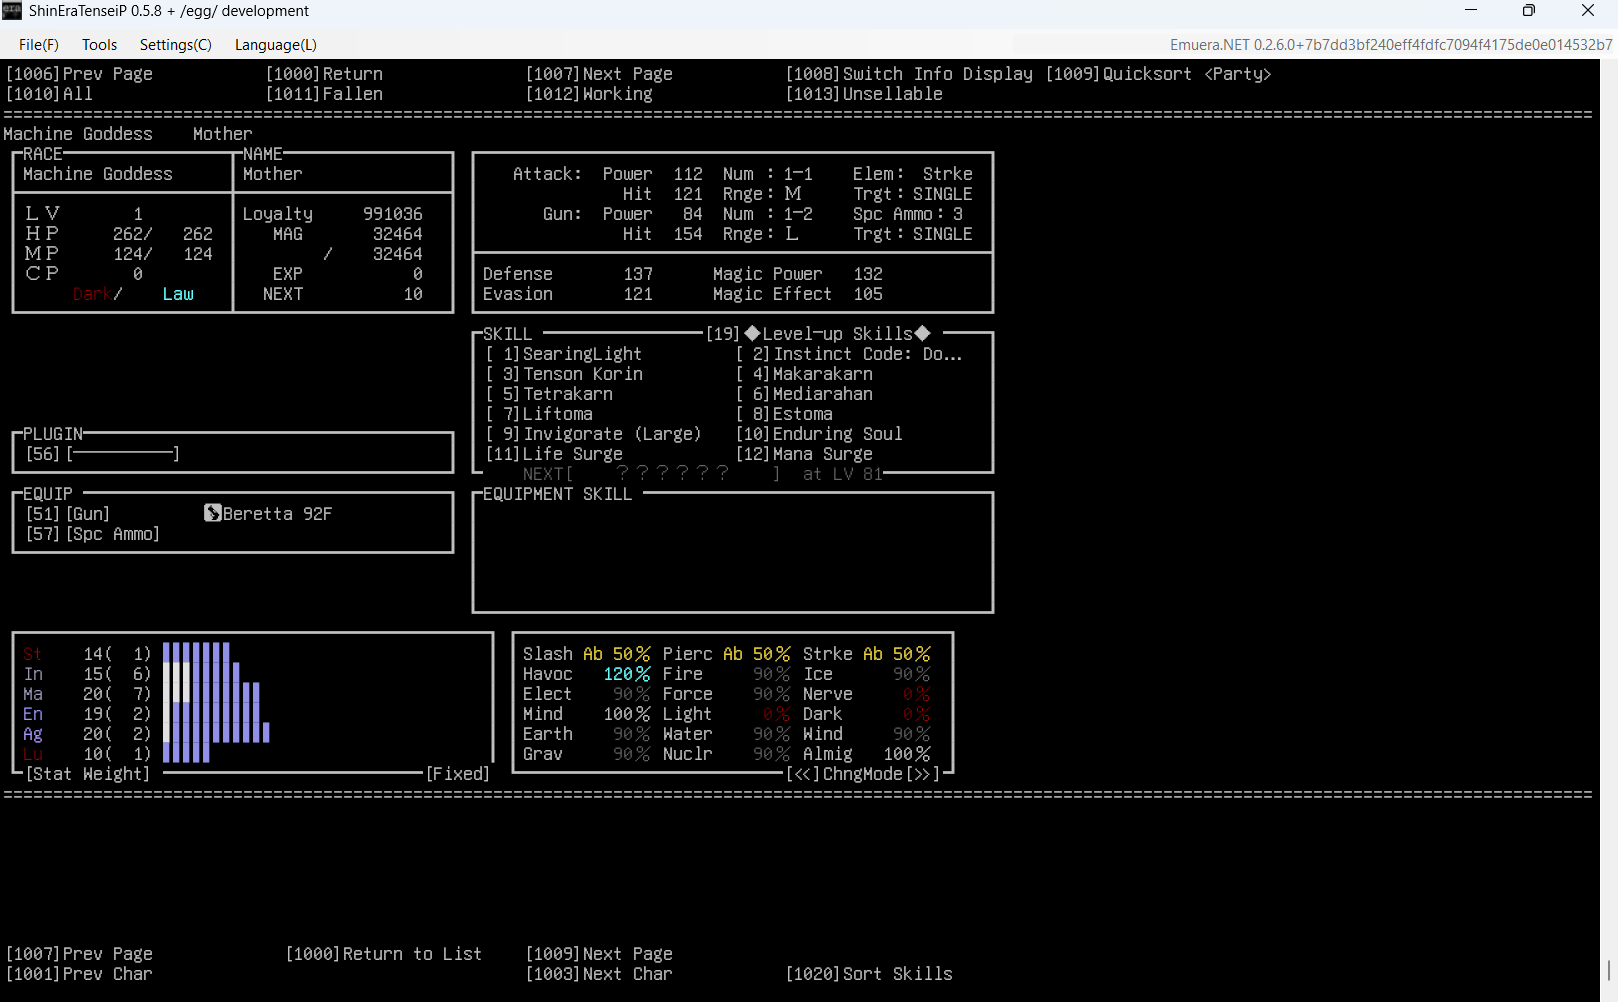1618x1002 pixels.
Task: Click the gun icon beside Beretta 92F
Action: tap(212, 513)
